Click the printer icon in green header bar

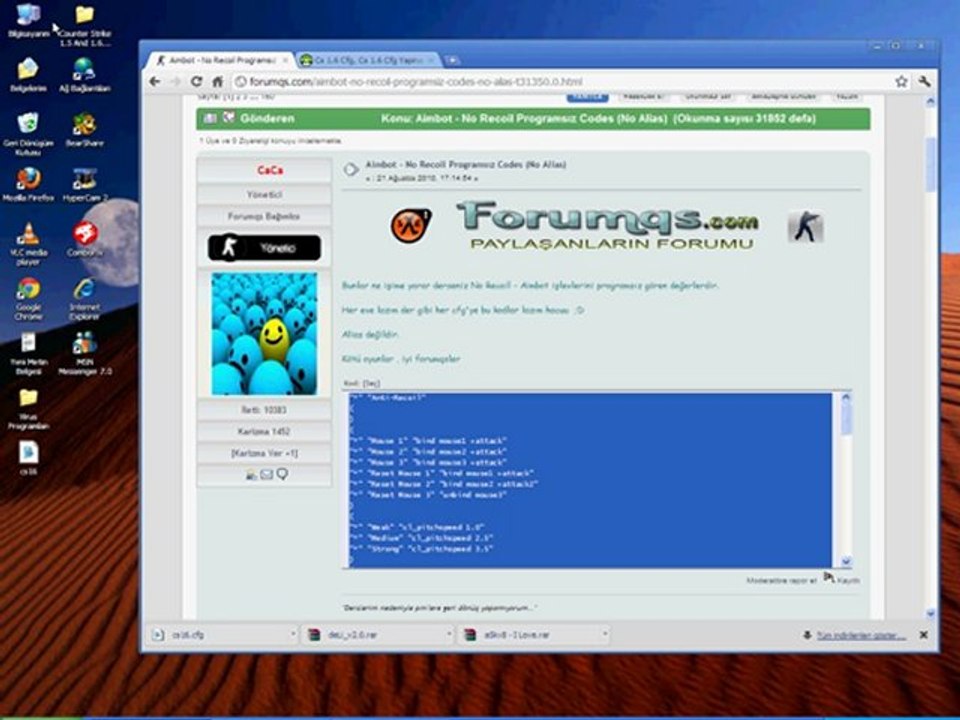209,118
